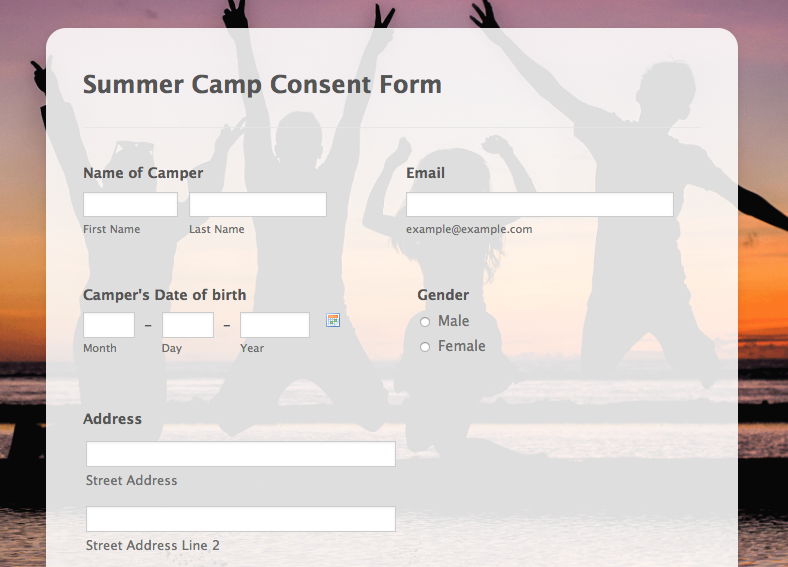Screen dimensions: 788x567
Task: Focus the Street Address Line 2 input
Action: click(x=241, y=519)
